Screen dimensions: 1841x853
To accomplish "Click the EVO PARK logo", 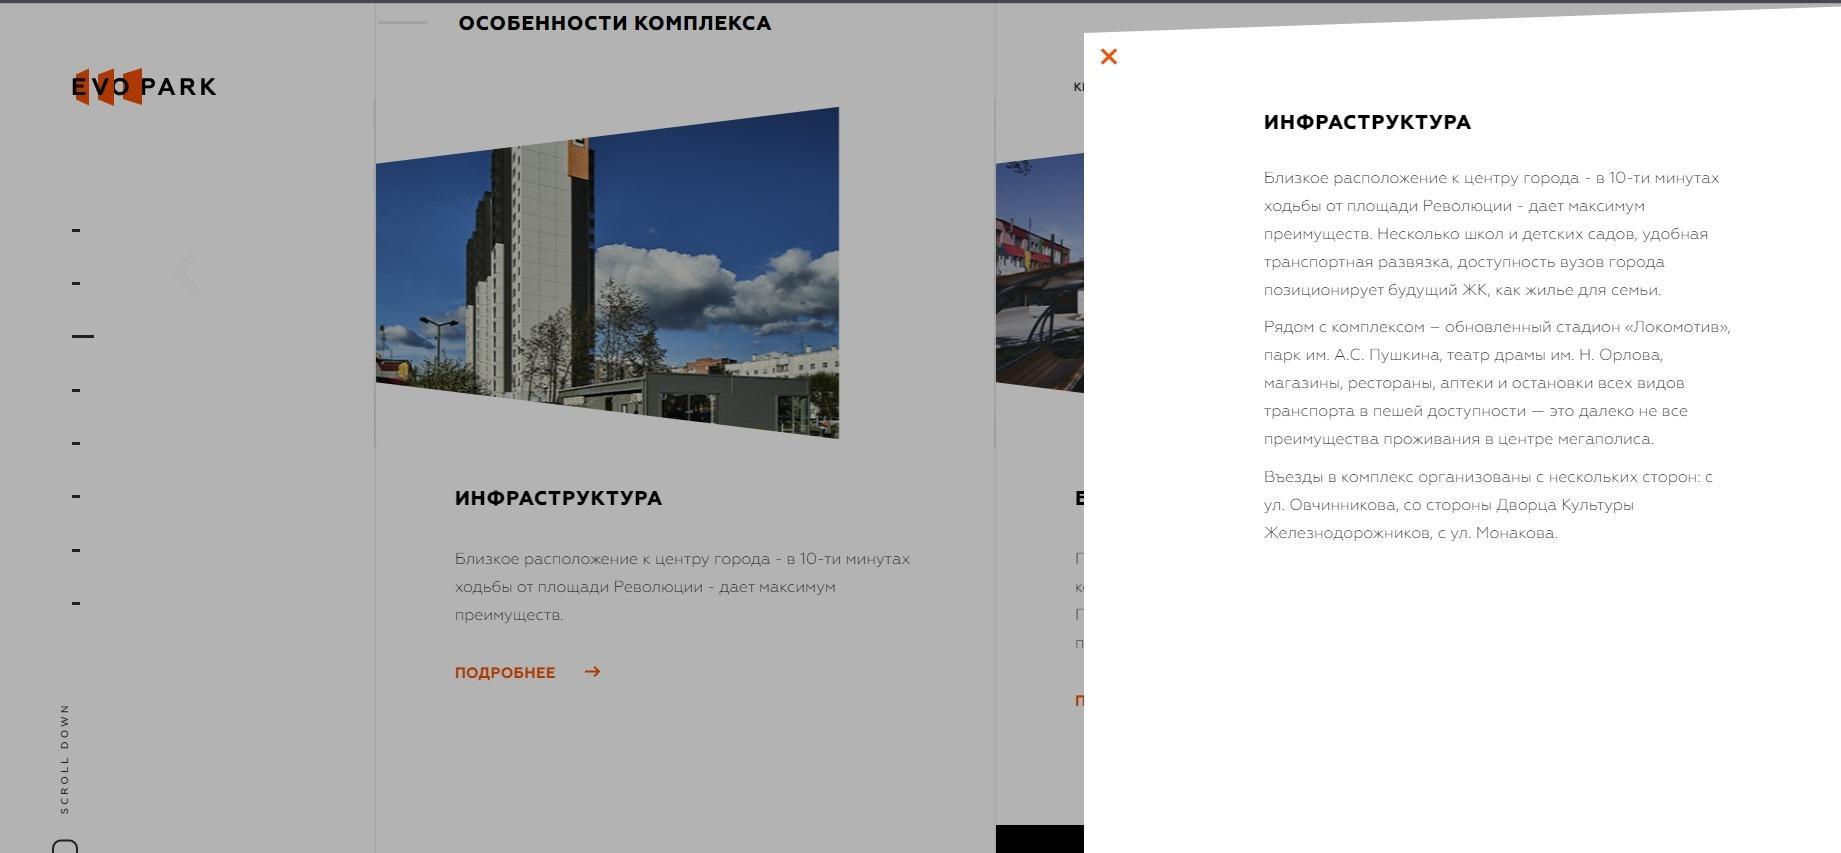I will click(x=144, y=87).
